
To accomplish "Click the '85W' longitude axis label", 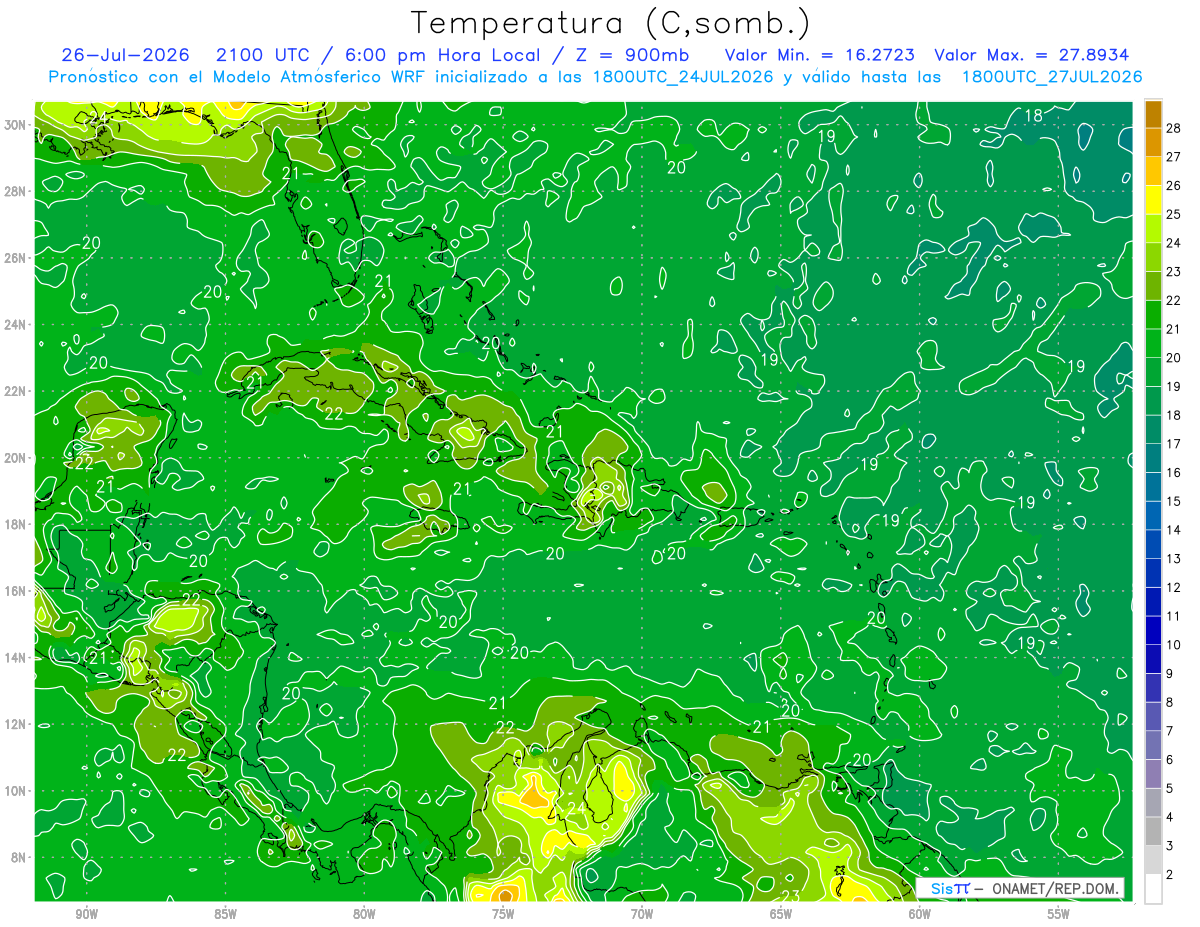I will [225, 914].
